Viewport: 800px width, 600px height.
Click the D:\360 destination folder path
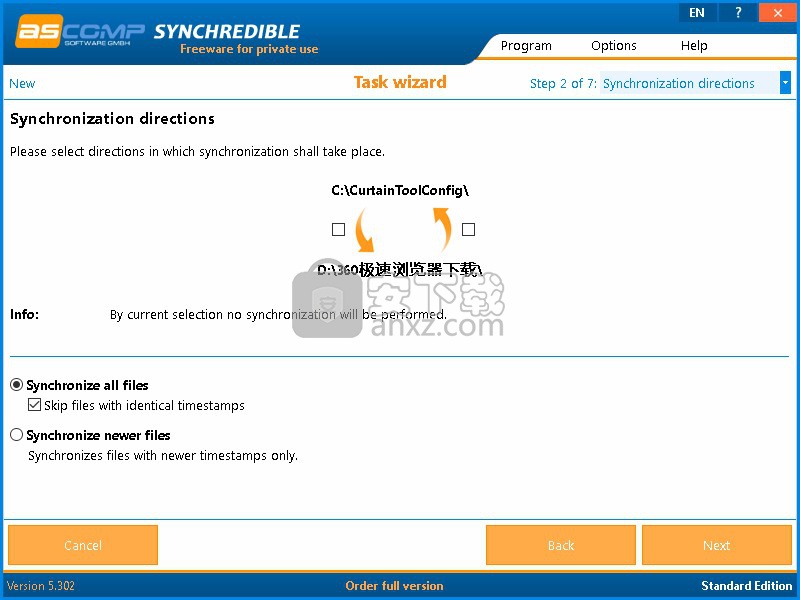click(399, 269)
